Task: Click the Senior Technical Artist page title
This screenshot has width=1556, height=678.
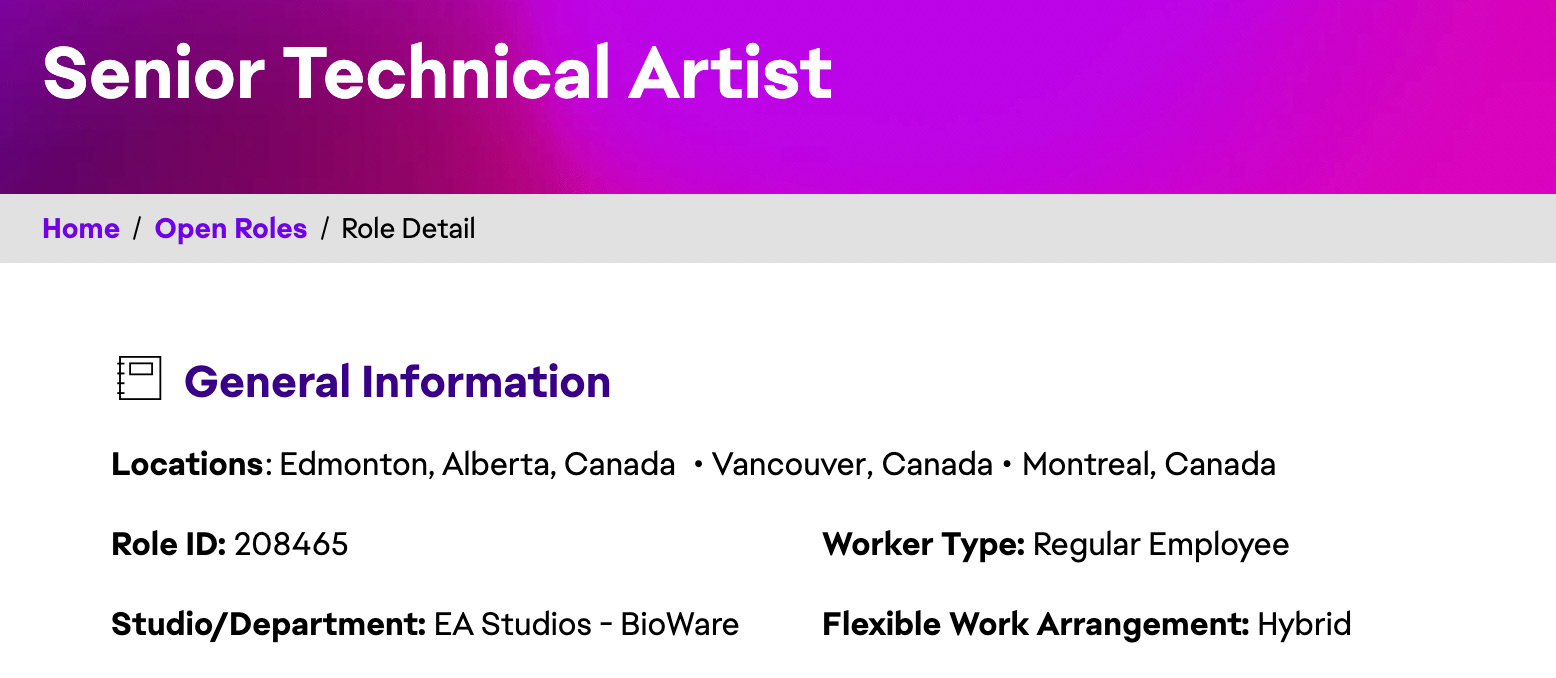Action: [x=438, y=72]
